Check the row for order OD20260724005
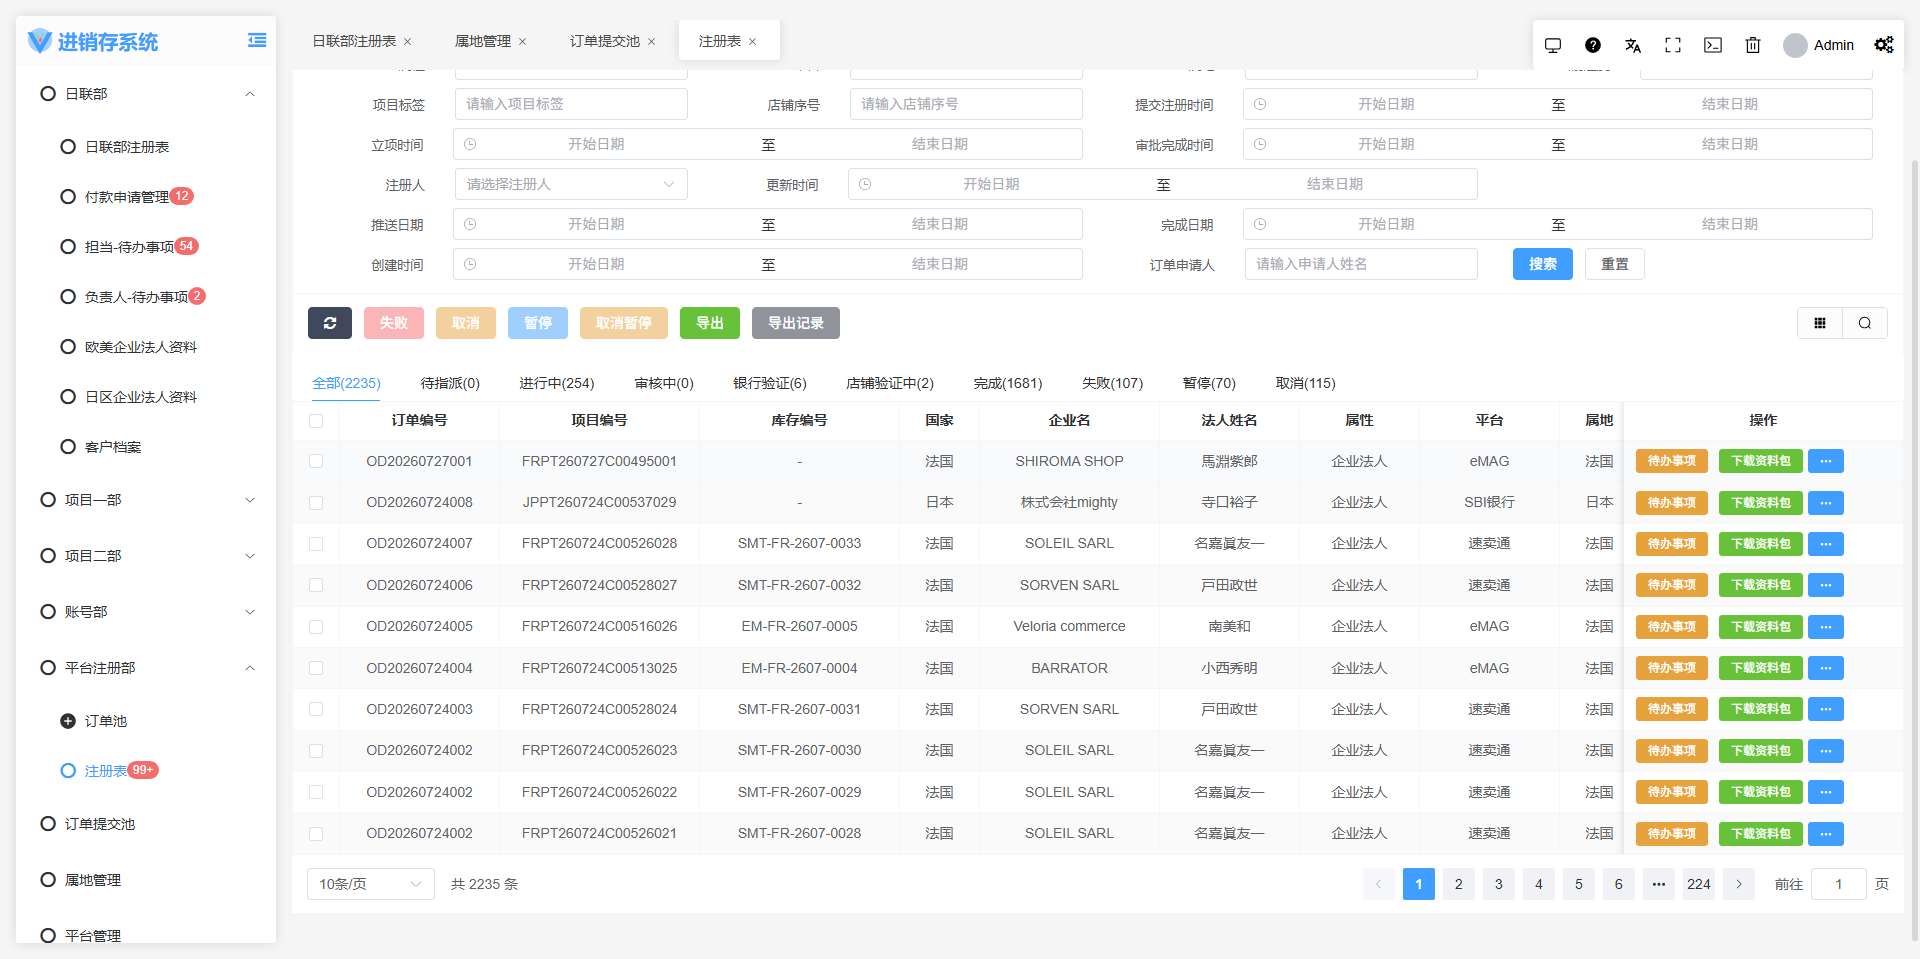 316,627
